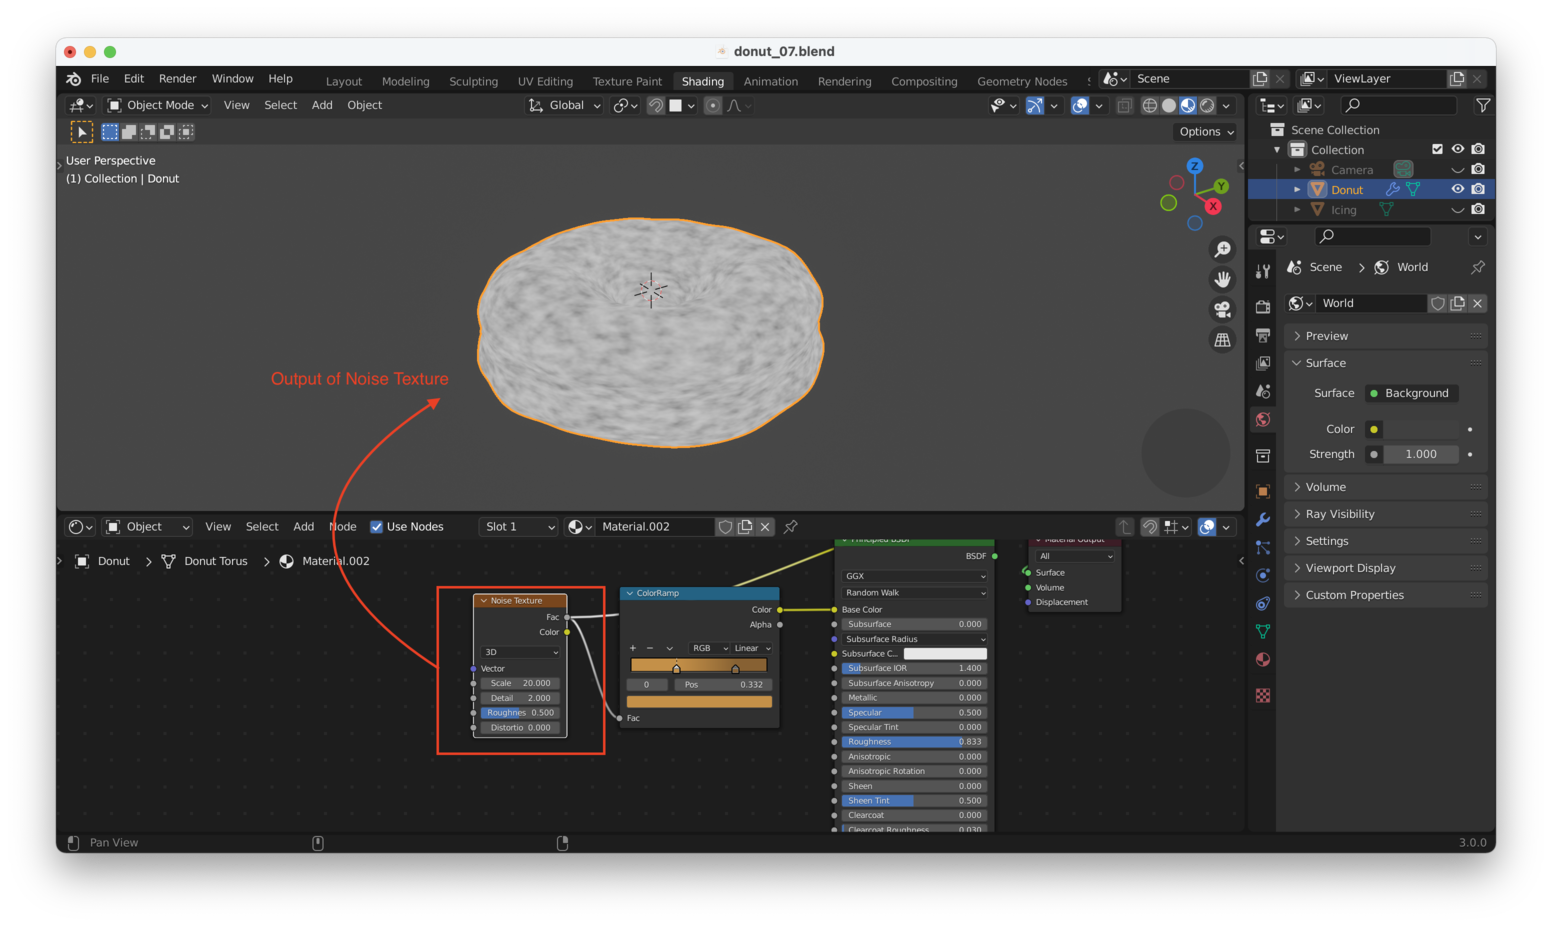The height and width of the screenshot is (927, 1552).
Task: Switch viewport to Rendered shading mode
Action: [x=1207, y=105]
